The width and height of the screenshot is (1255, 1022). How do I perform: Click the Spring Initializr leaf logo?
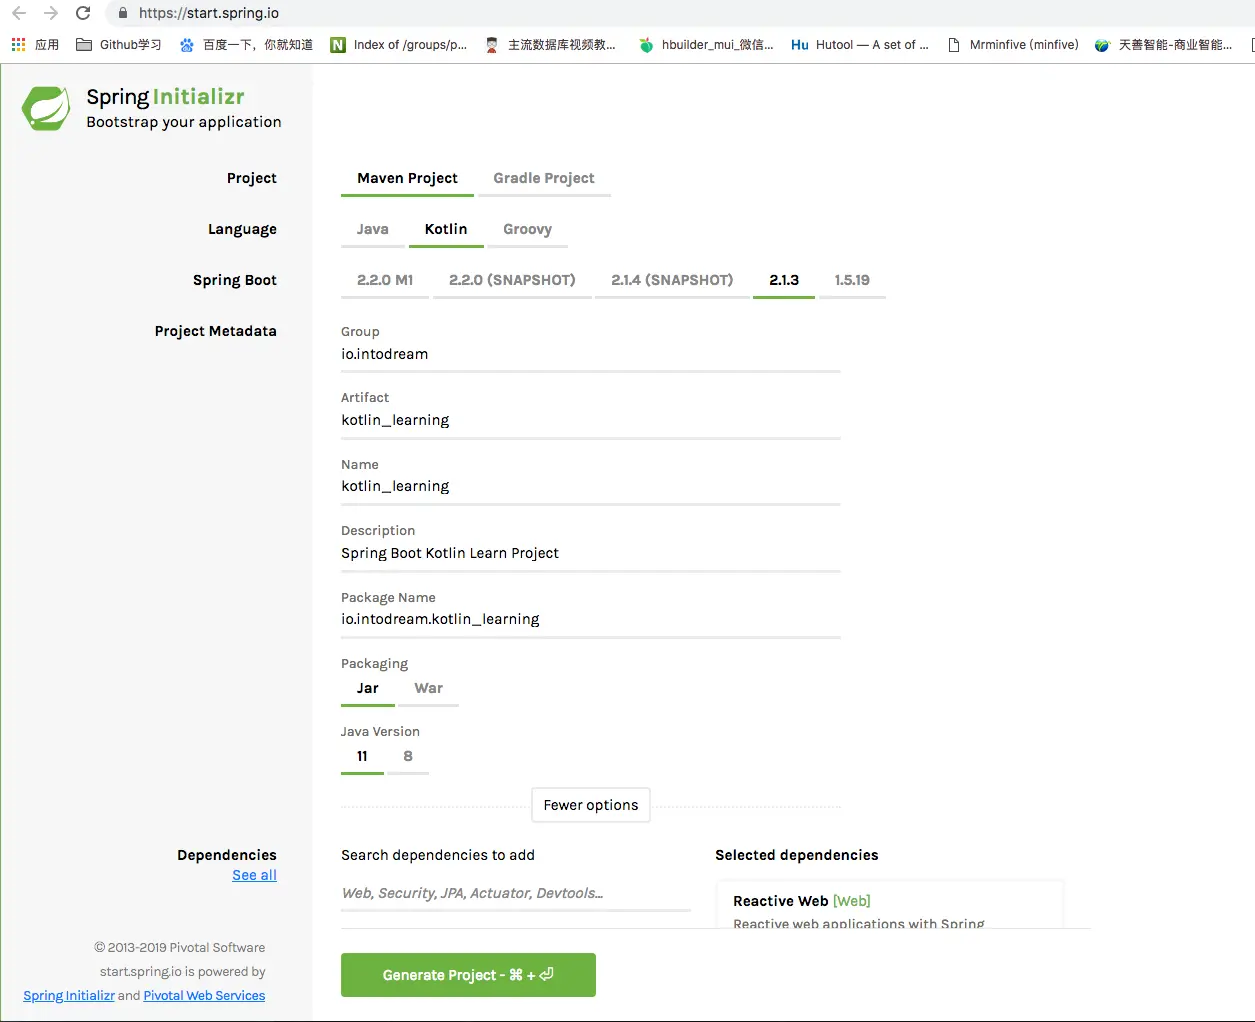47,108
